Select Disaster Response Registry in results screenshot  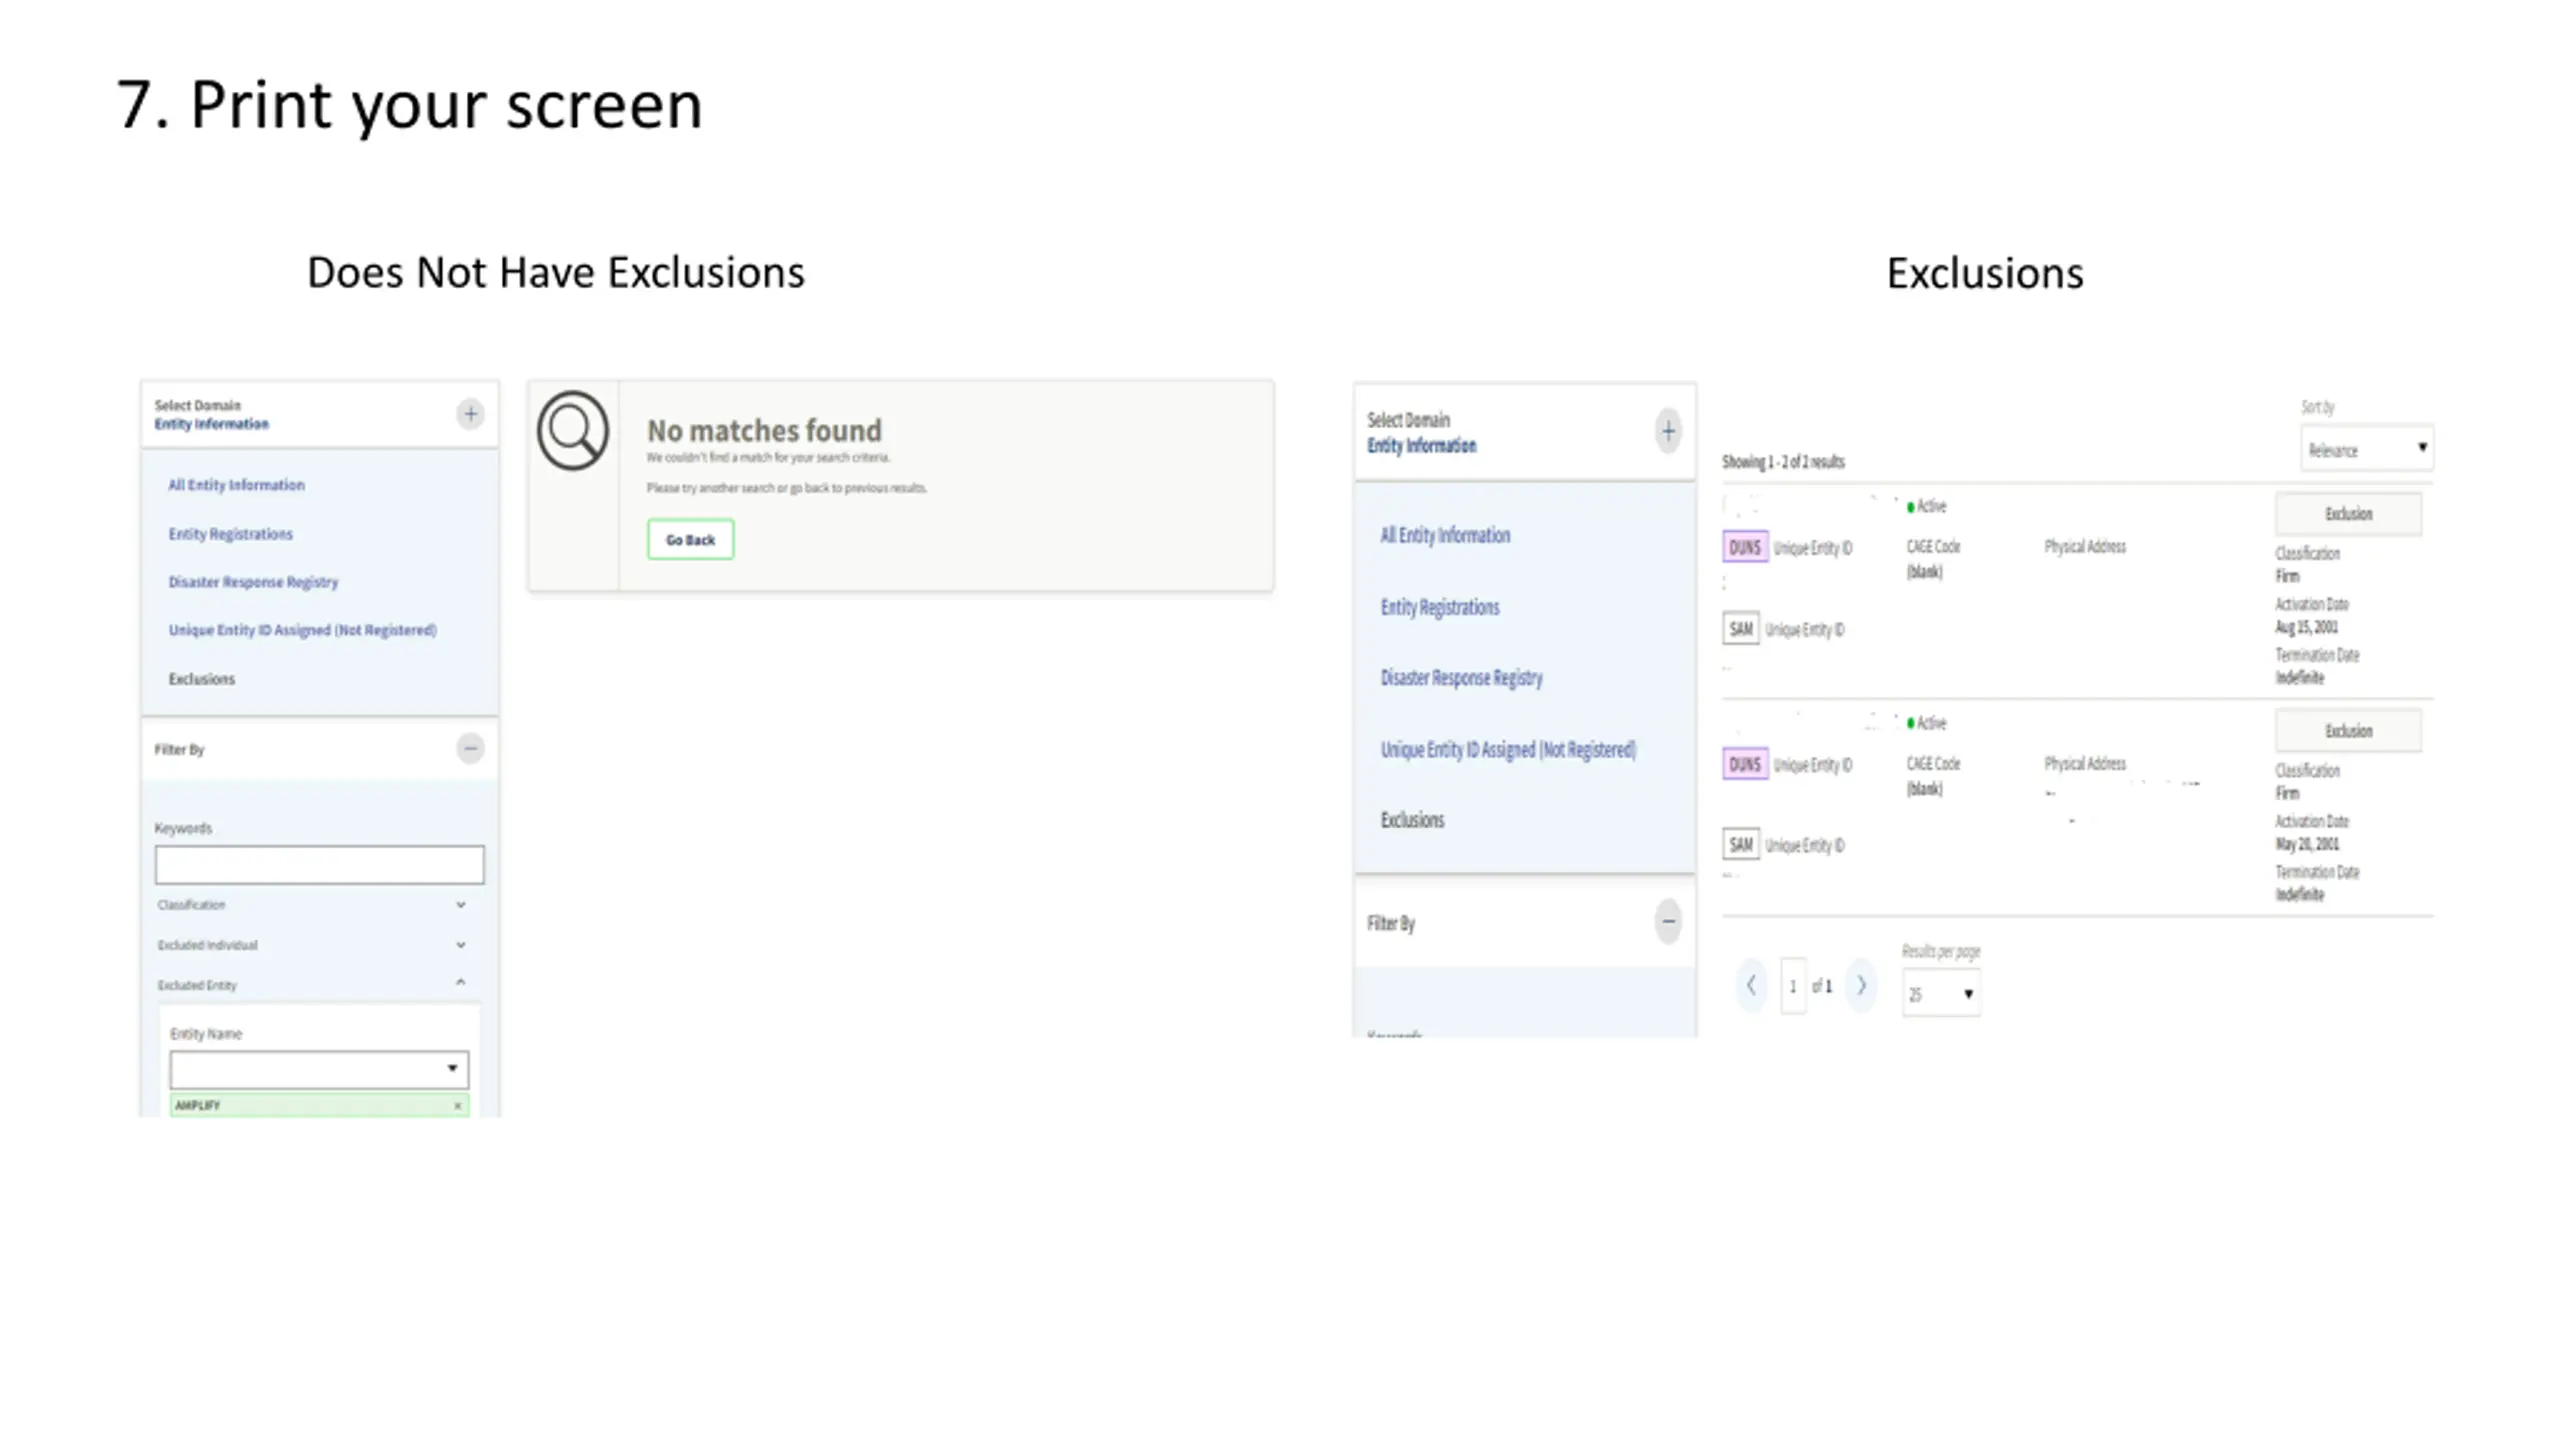(x=1461, y=678)
